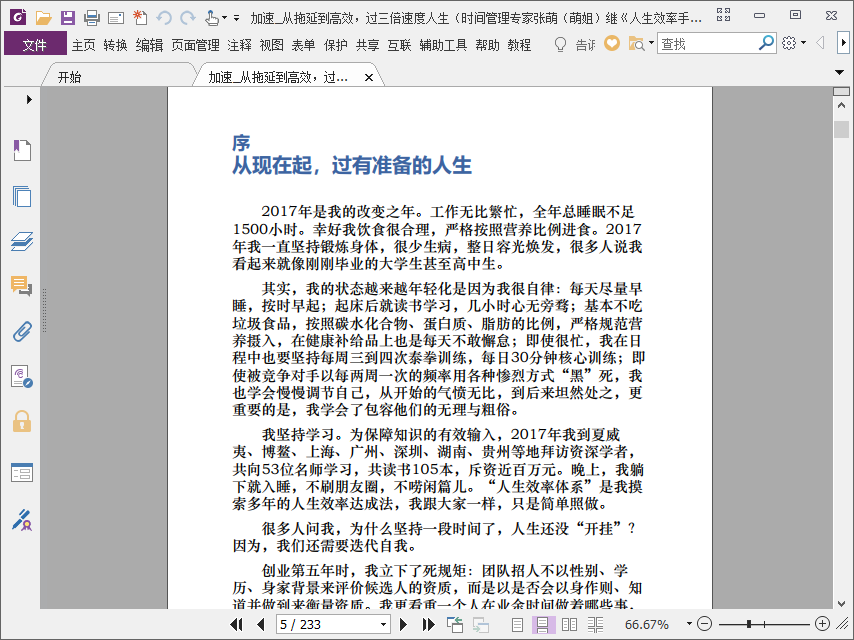Open the document tab list dropdown arrow
Screen dimensions: 854x640
point(839,72)
